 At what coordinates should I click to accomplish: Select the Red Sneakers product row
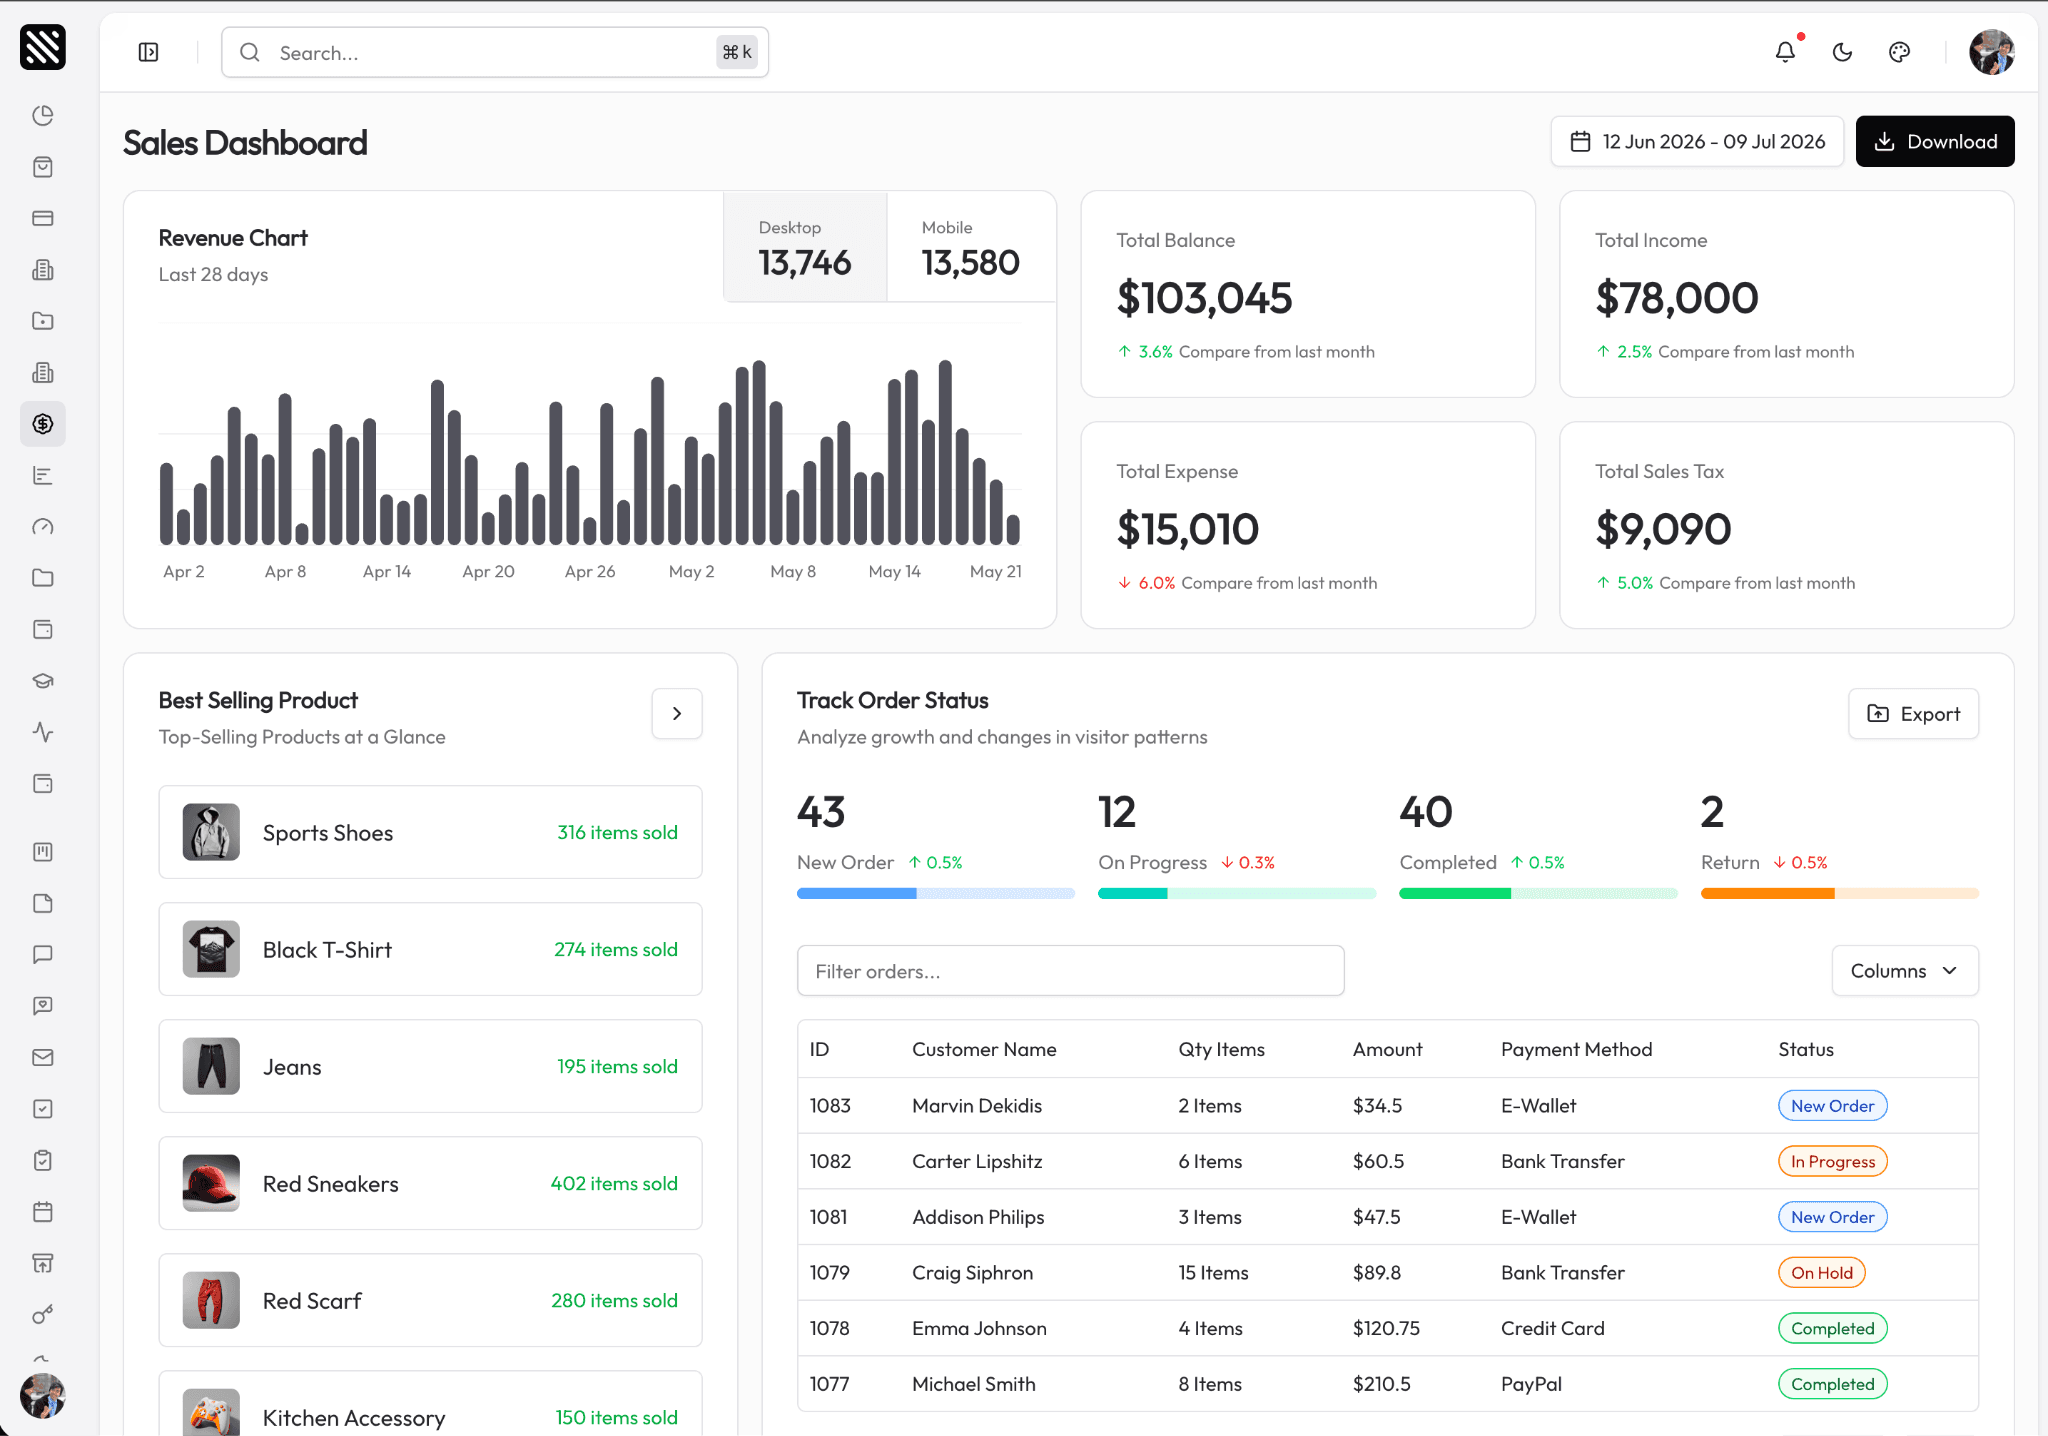[x=430, y=1183]
